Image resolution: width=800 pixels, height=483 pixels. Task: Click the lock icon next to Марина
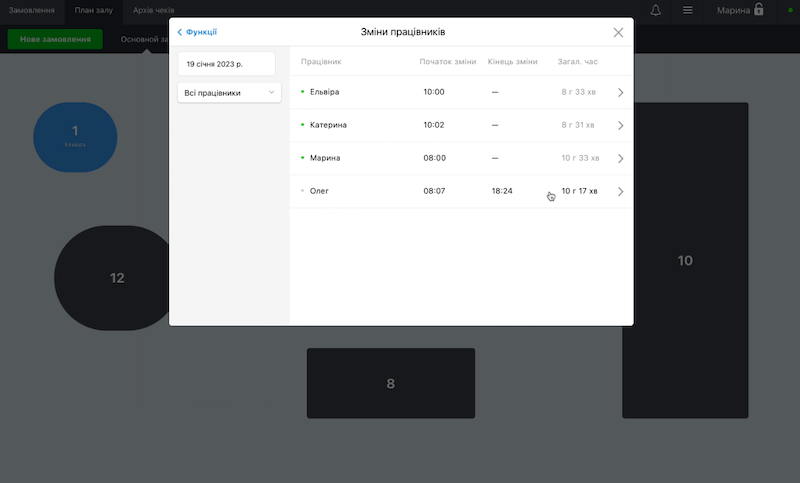pos(759,10)
